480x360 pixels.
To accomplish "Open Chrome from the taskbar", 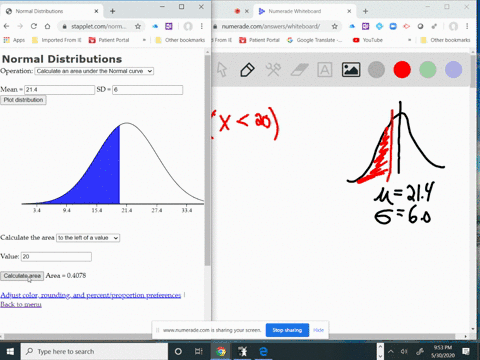I will coord(221,351).
